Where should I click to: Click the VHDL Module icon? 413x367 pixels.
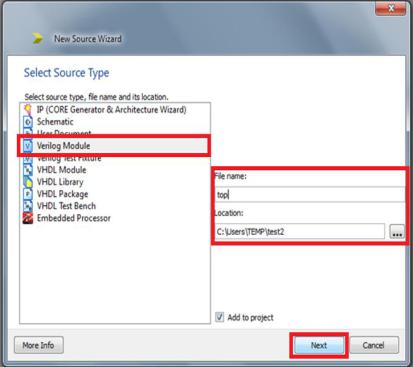[x=28, y=170]
